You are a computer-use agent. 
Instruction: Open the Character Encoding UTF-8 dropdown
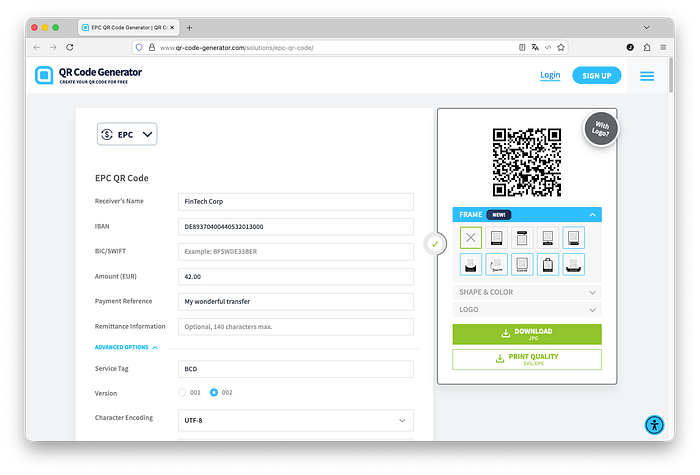[x=296, y=421]
